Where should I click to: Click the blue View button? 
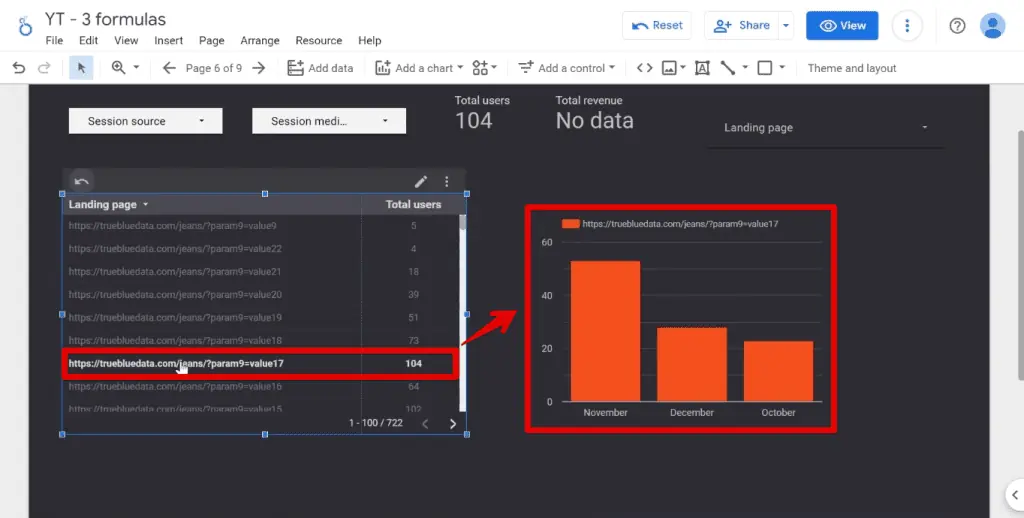pyautogui.click(x=842, y=26)
